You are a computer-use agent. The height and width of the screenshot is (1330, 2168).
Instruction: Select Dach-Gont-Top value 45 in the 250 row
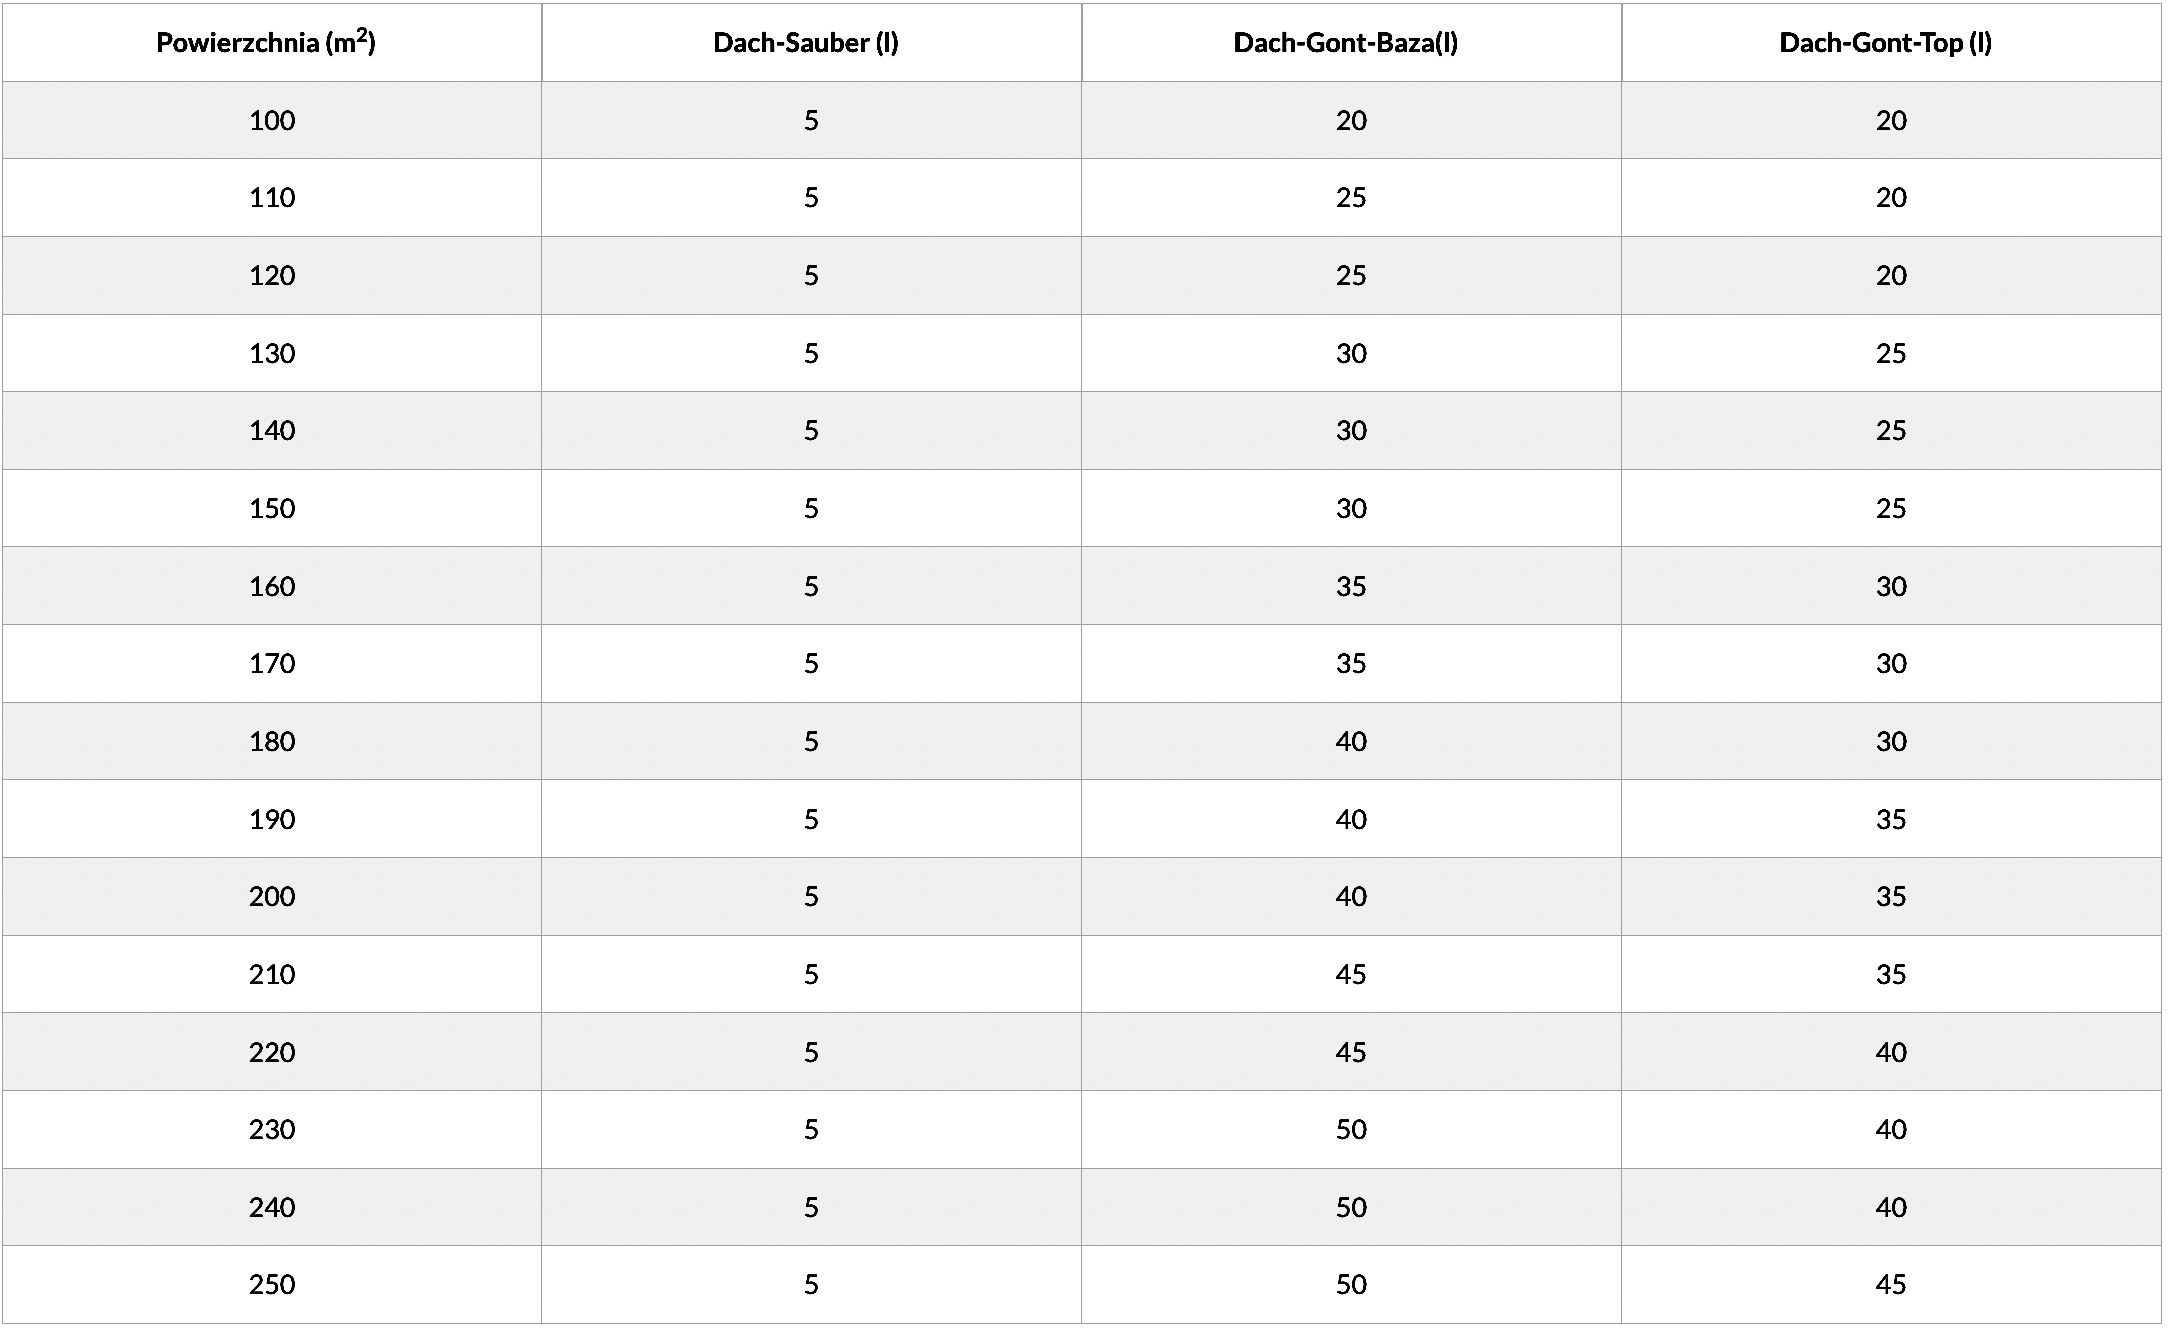tap(1891, 1285)
